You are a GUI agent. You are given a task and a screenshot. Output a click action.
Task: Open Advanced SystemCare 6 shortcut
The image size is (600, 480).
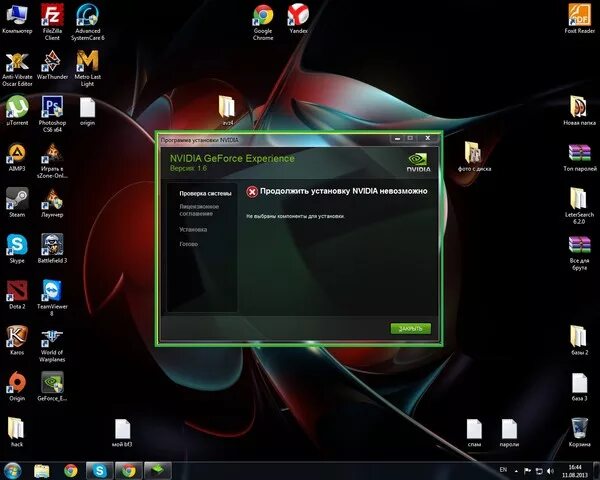click(88, 22)
